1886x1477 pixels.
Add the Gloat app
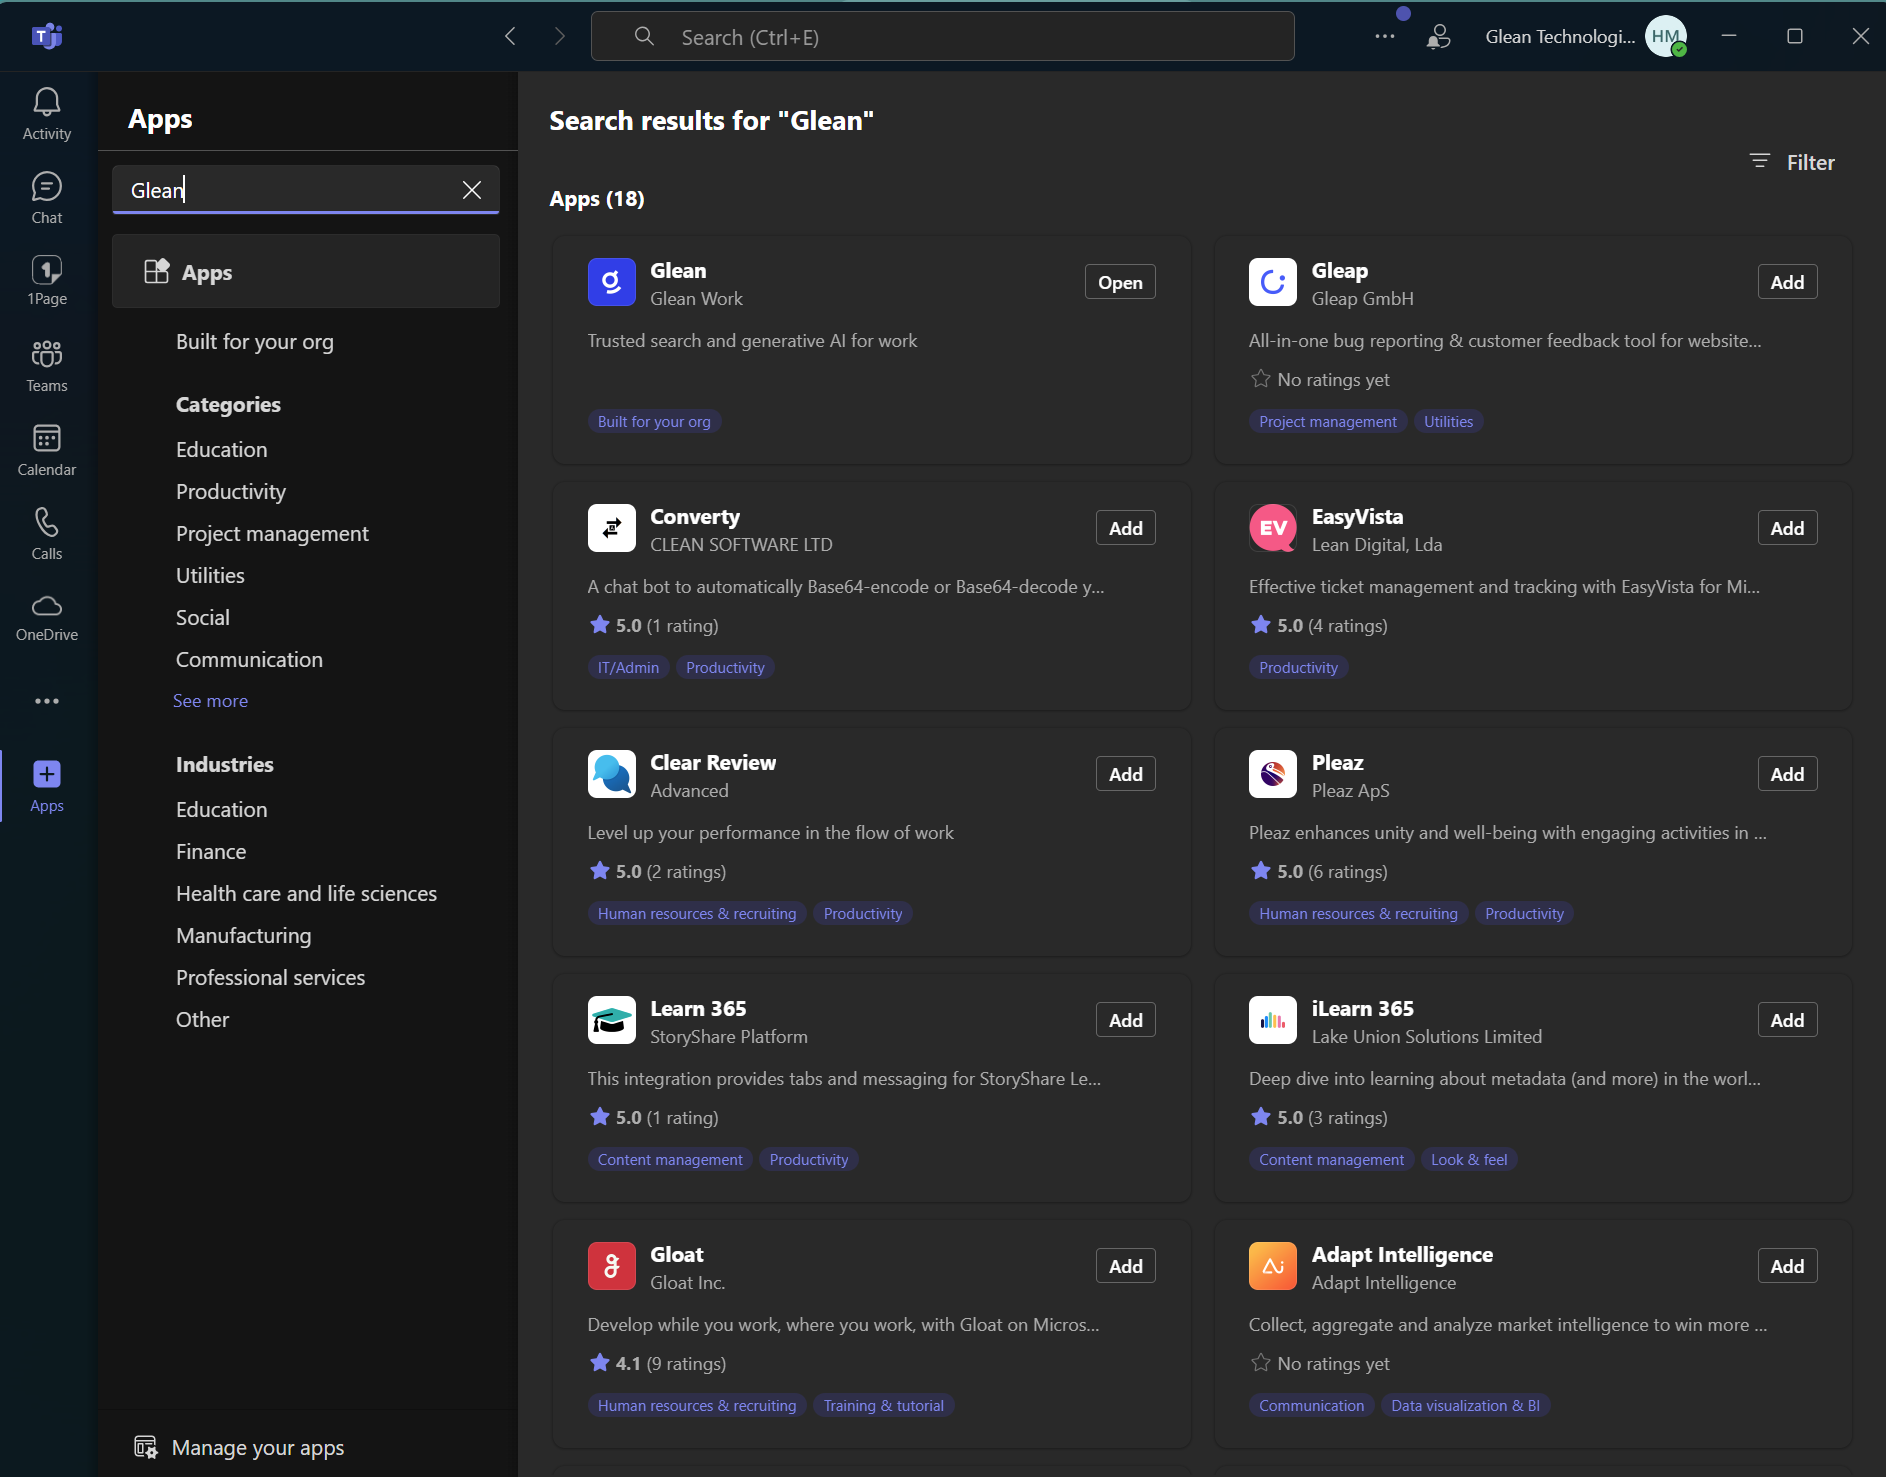tap(1126, 1266)
